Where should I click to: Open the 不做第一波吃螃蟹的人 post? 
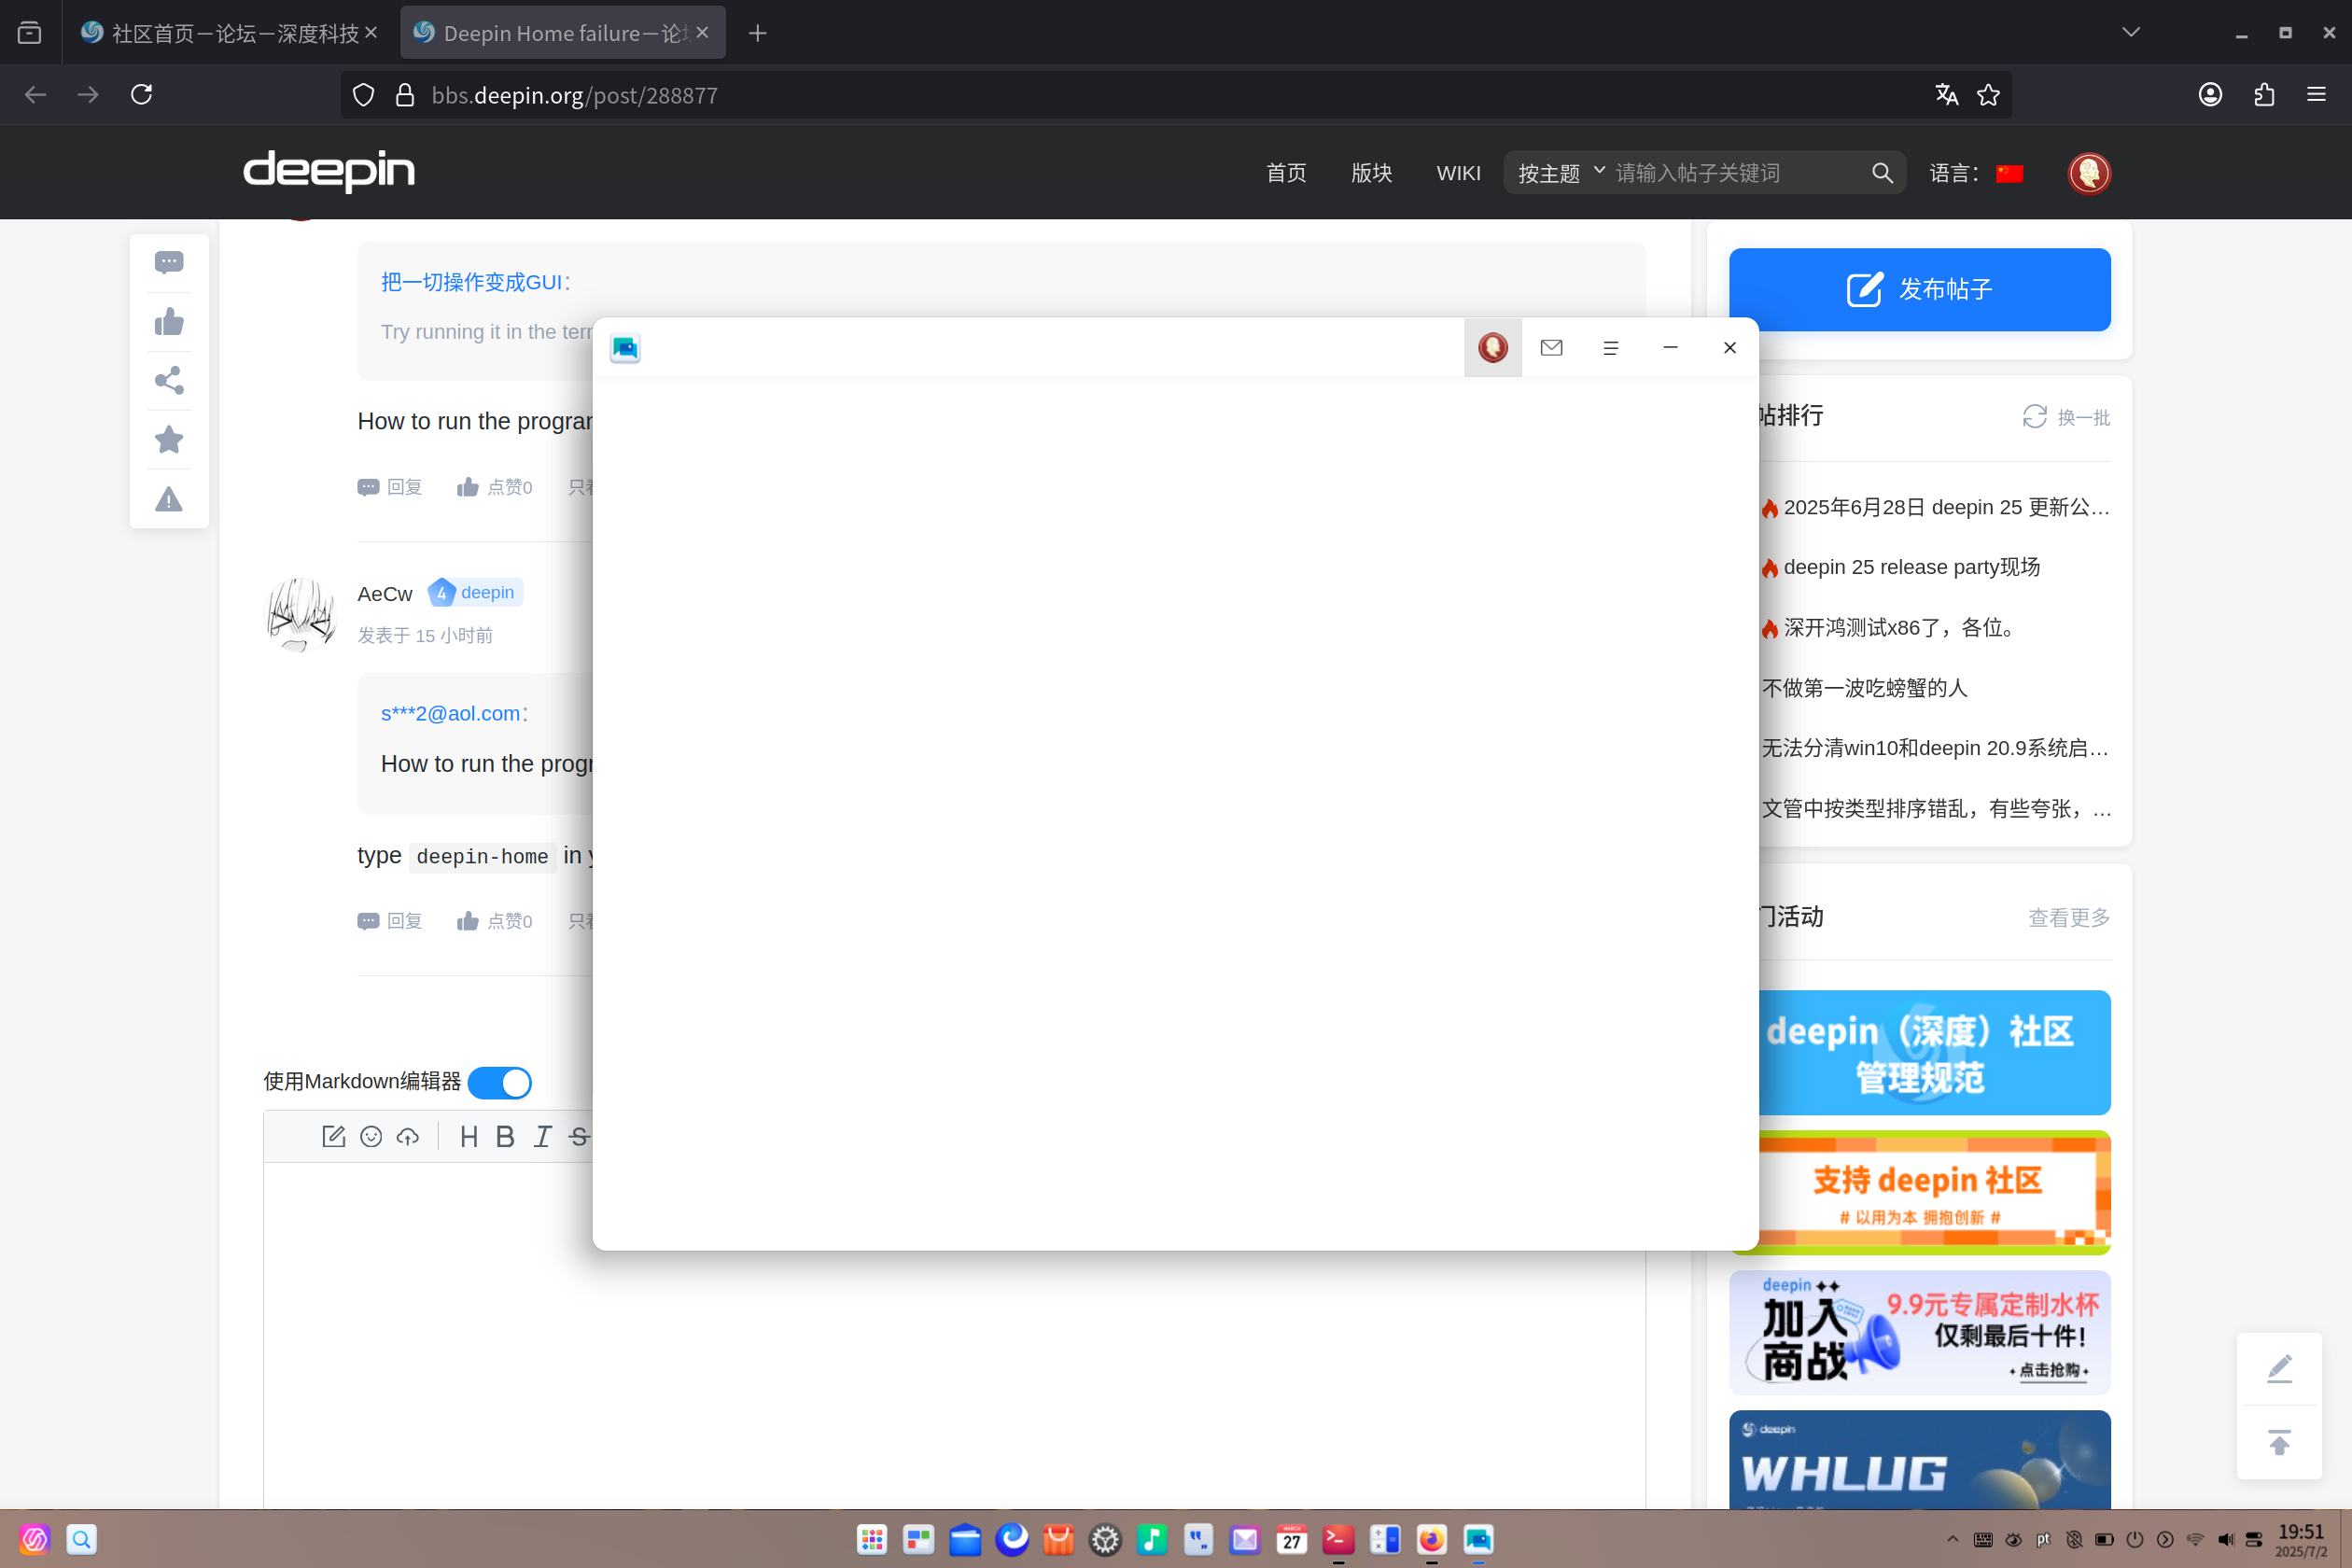coord(1864,688)
